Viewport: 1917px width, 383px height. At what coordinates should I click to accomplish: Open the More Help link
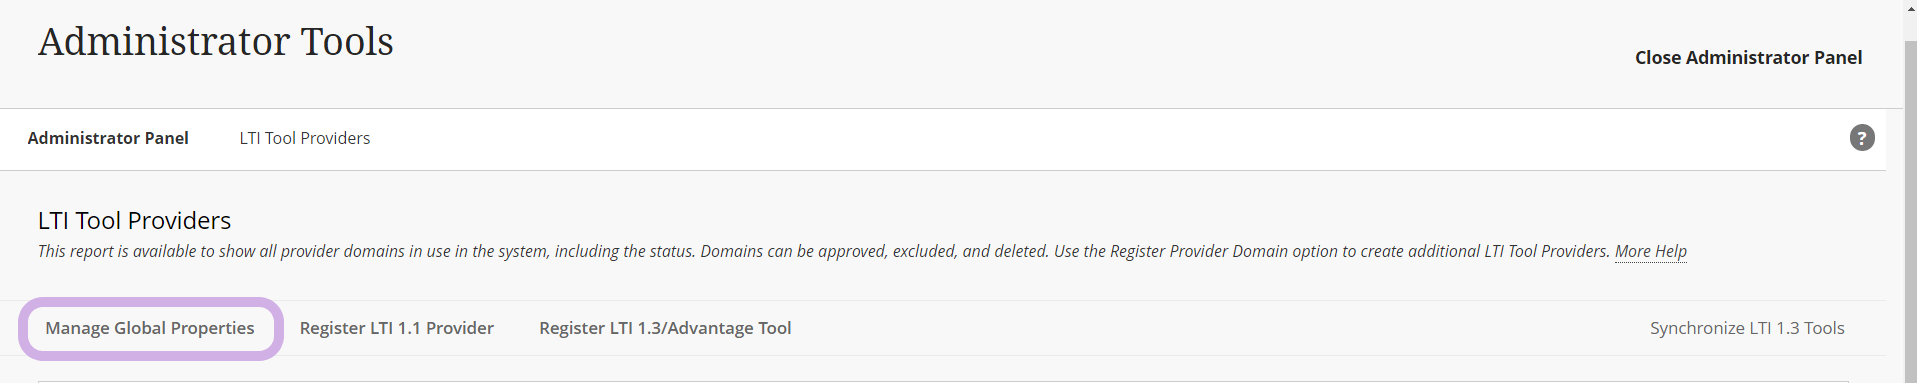(1651, 251)
